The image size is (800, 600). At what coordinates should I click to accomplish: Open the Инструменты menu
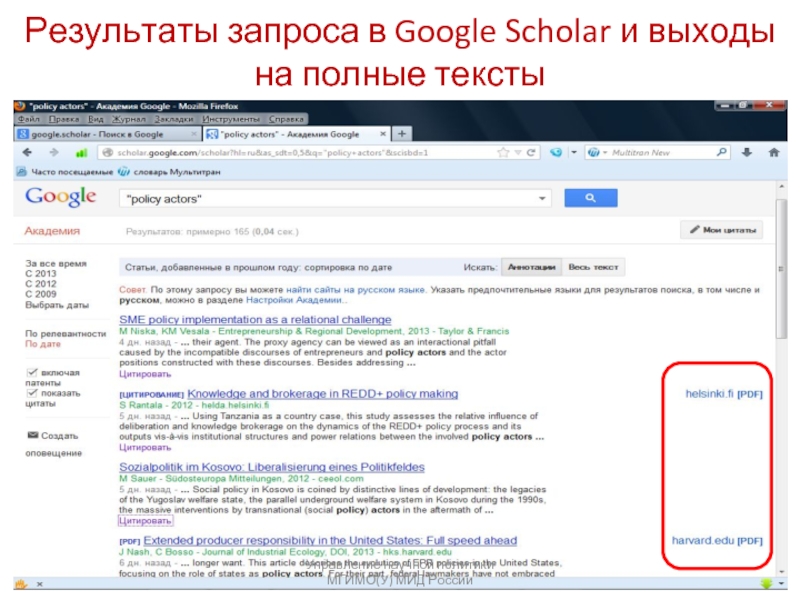click(231, 119)
